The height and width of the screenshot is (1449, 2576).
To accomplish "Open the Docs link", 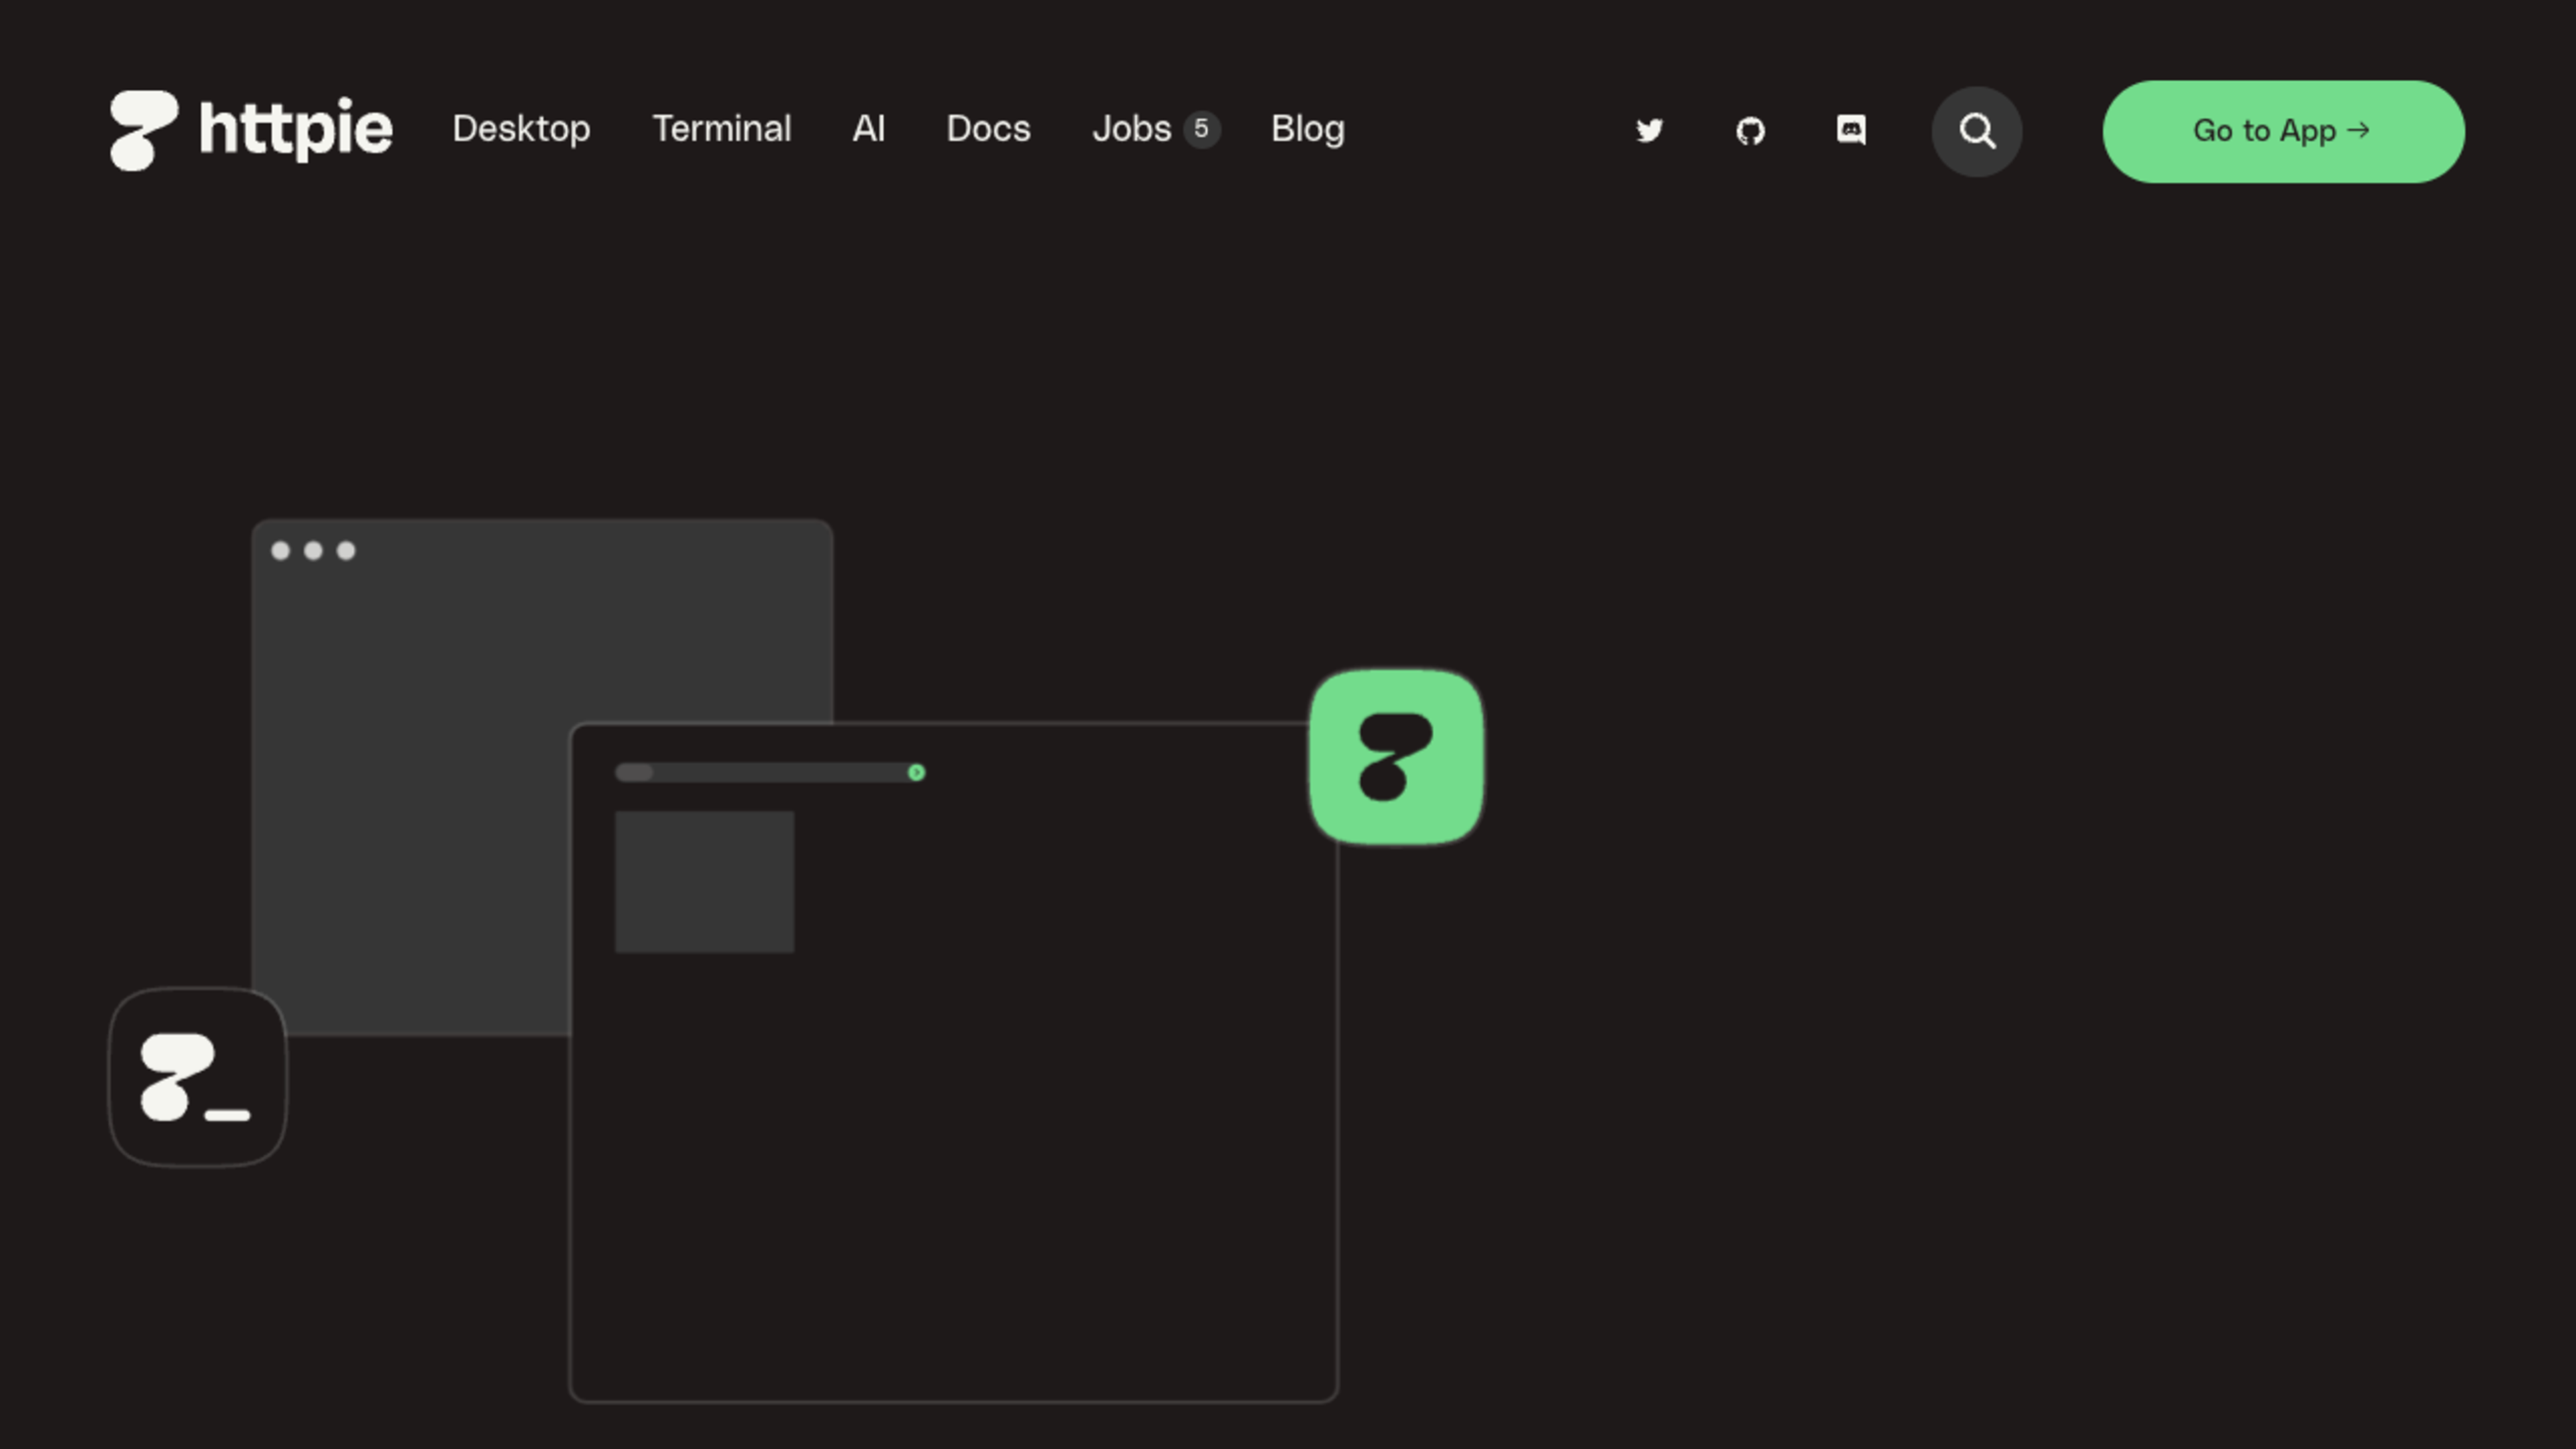I will (988, 129).
